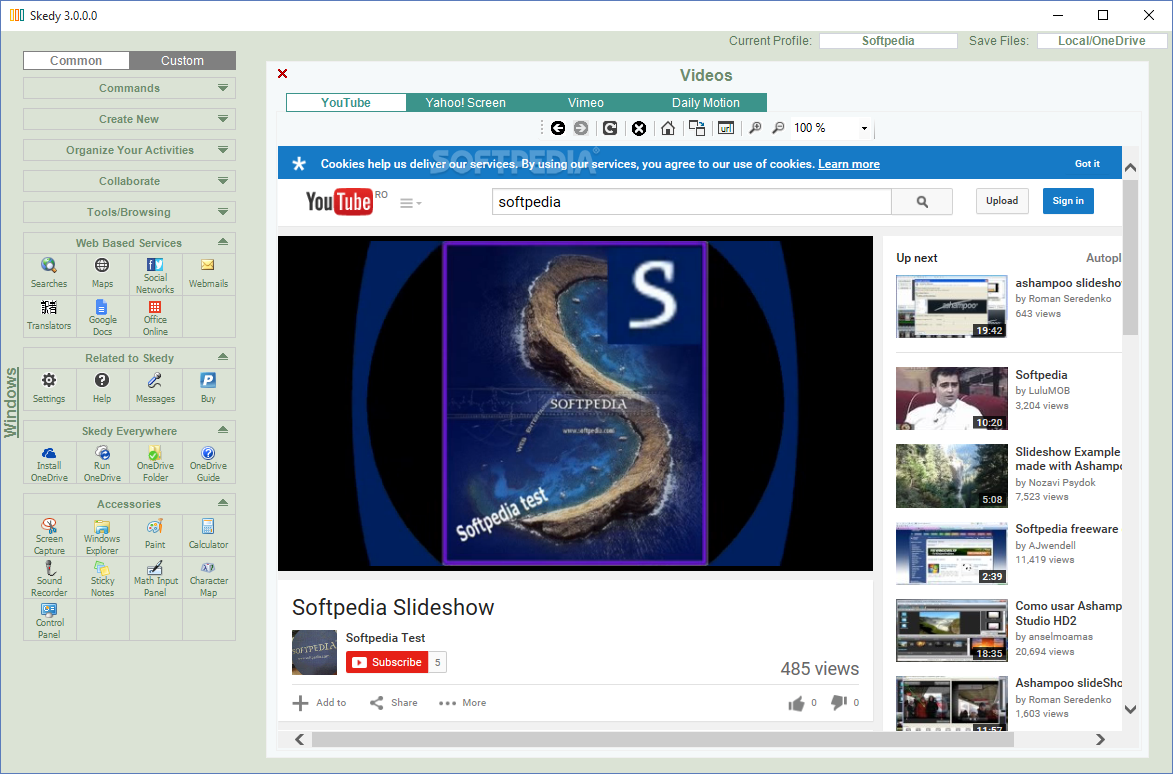Image resolution: width=1173 pixels, height=774 pixels.
Task: Open Social Networks service
Action: click(156, 274)
